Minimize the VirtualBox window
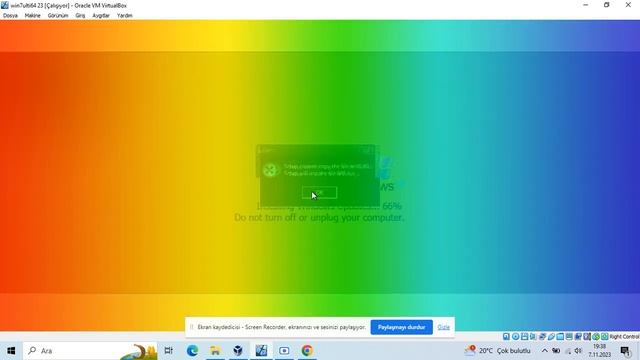Viewport: 640px width, 360px height. tap(586, 5)
